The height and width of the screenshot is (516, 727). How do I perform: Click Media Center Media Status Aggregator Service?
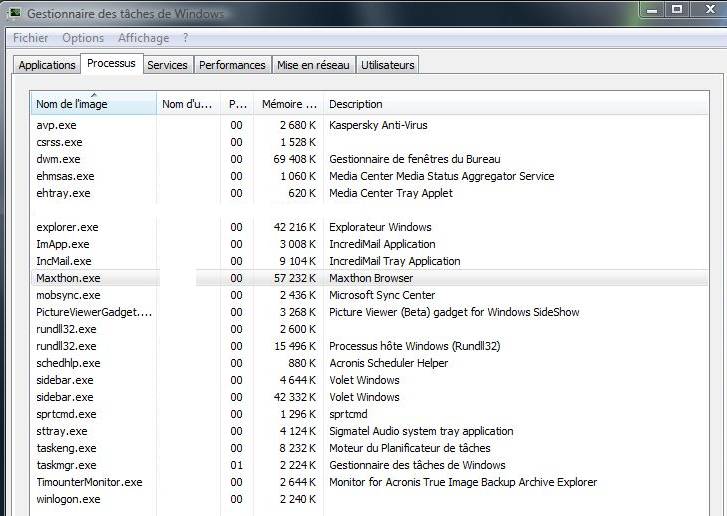(442, 176)
